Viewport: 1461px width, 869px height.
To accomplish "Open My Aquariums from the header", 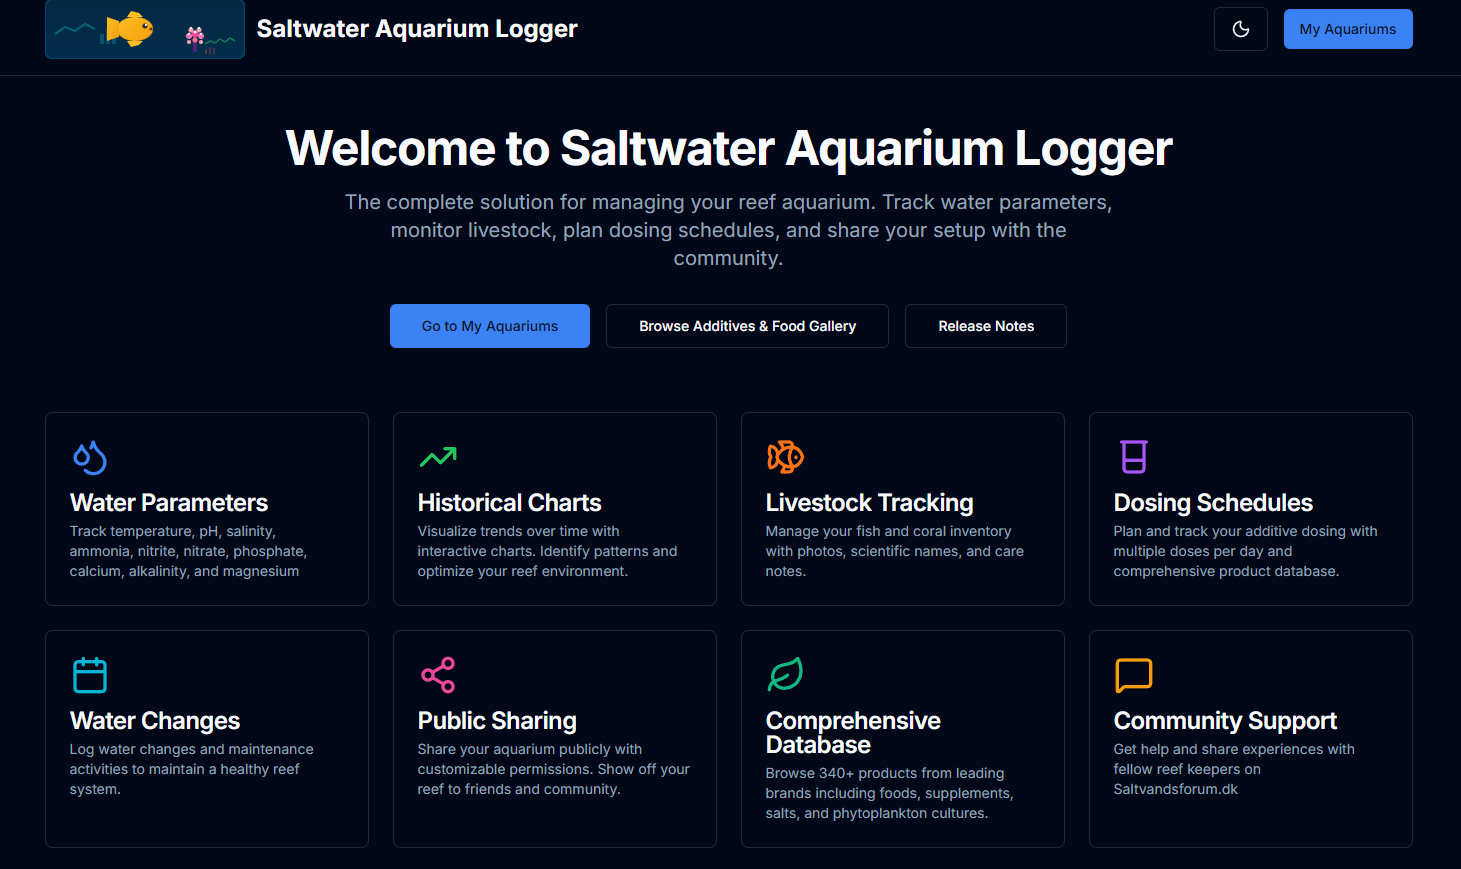I will point(1347,29).
